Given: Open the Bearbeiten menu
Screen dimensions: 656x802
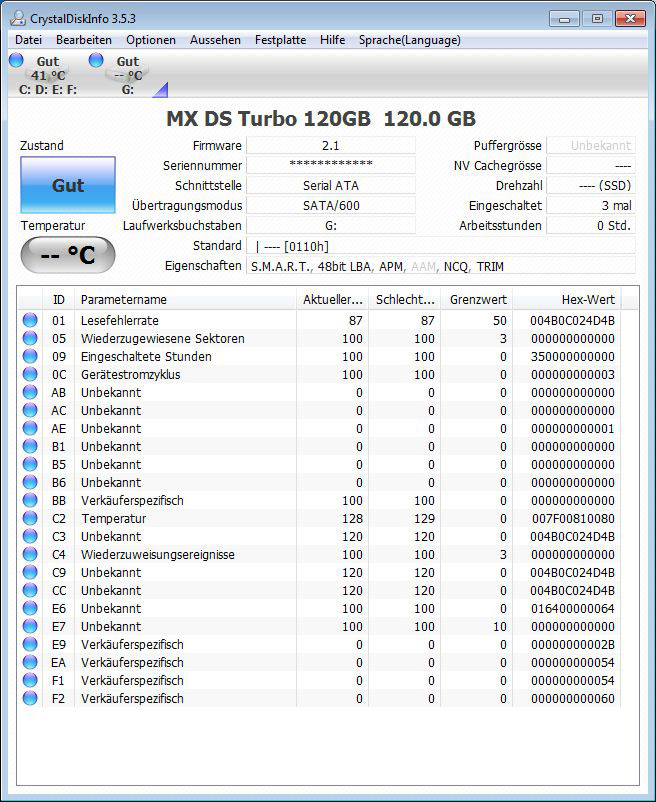Looking at the screenshot, I should [84, 40].
